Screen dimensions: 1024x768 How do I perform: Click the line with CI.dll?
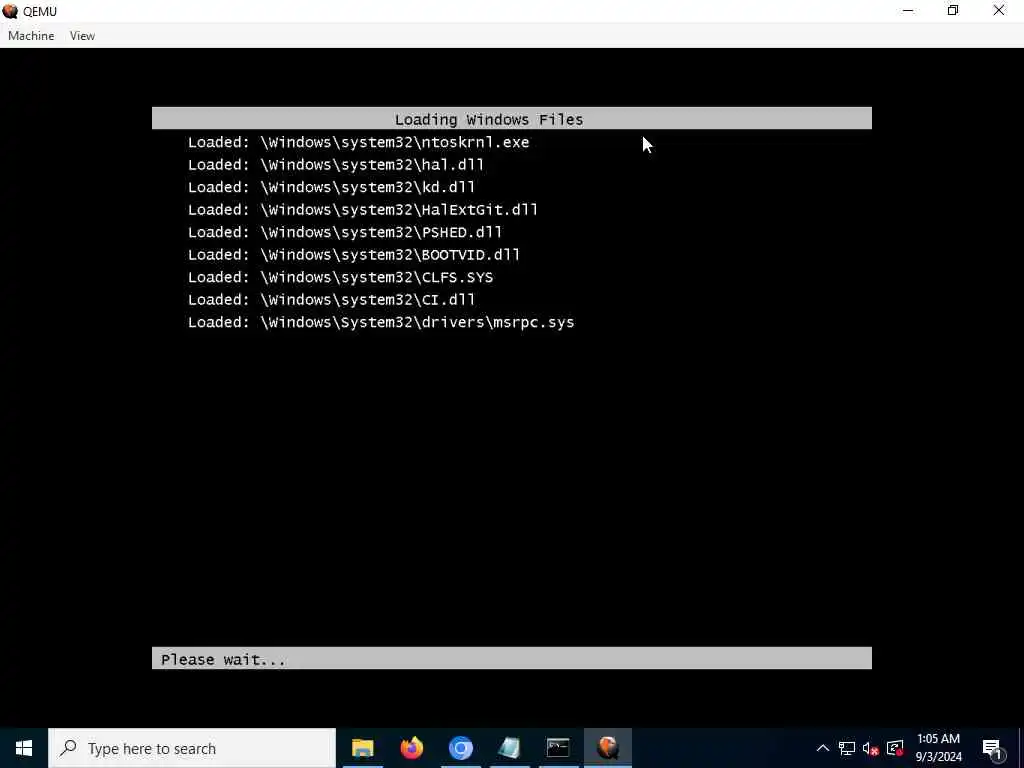click(x=332, y=300)
